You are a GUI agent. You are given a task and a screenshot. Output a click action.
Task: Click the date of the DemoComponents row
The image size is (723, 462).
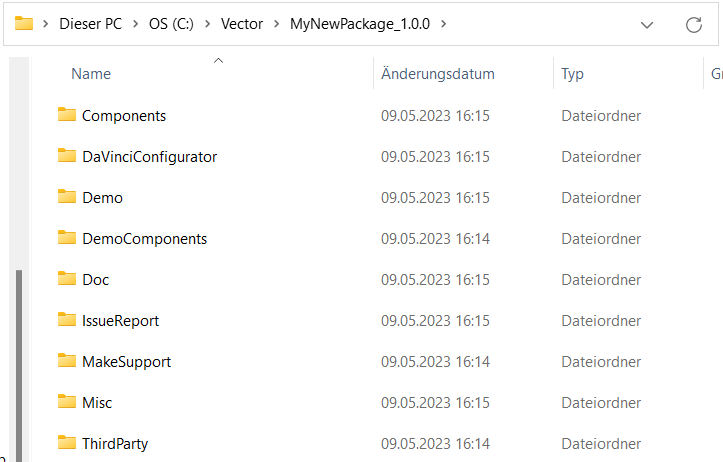click(x=435, y=239)
